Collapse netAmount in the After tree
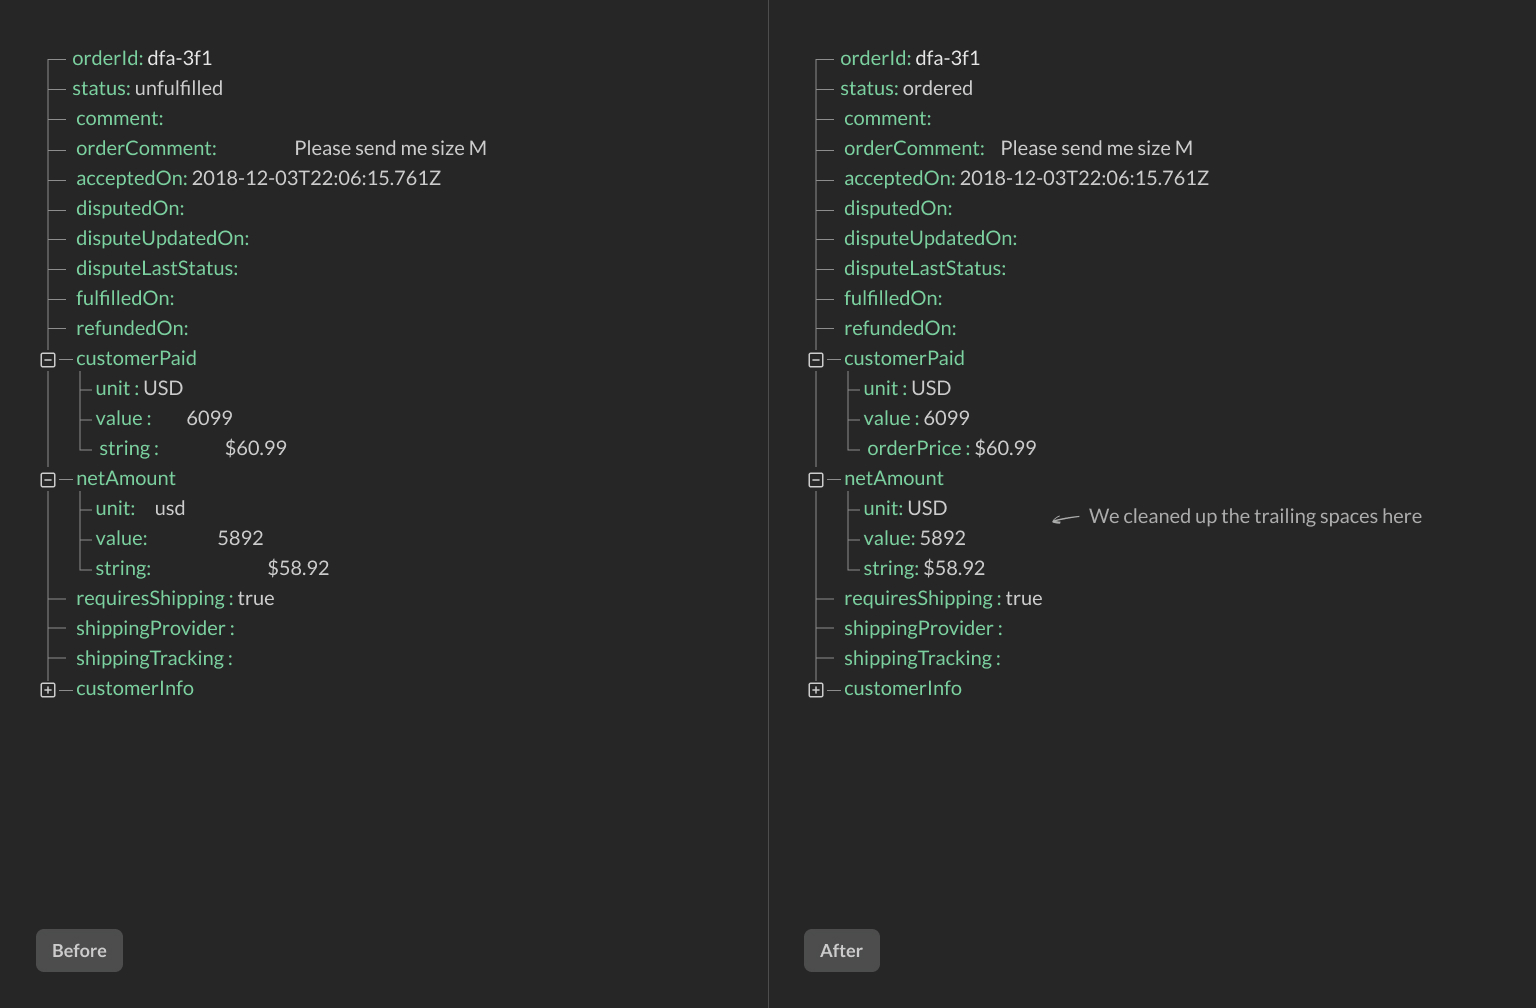 (x=815, y=479)
